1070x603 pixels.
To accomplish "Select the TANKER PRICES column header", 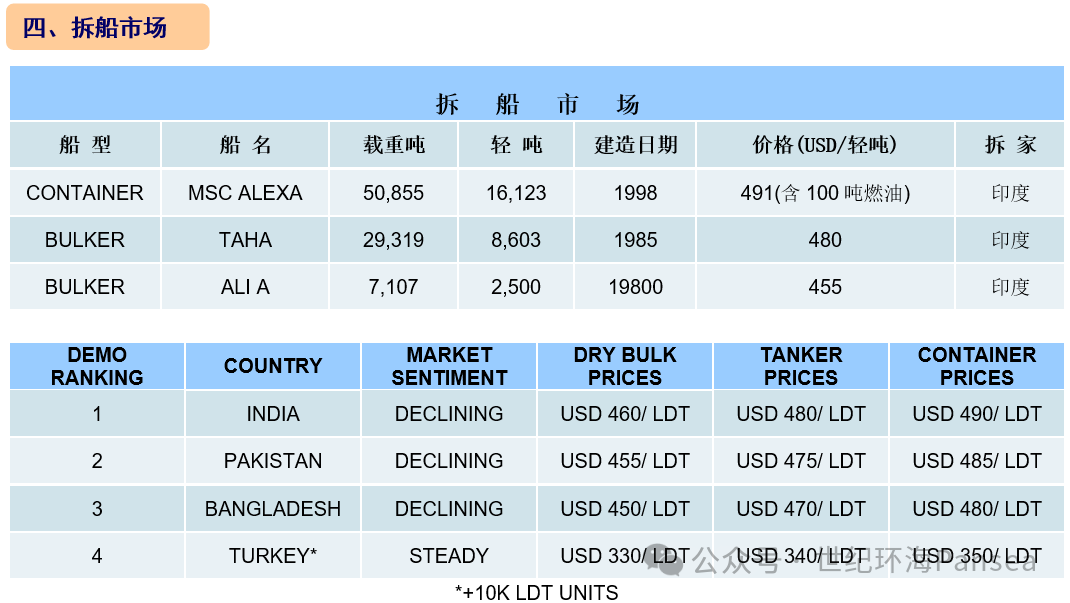I will pos(801,366).
